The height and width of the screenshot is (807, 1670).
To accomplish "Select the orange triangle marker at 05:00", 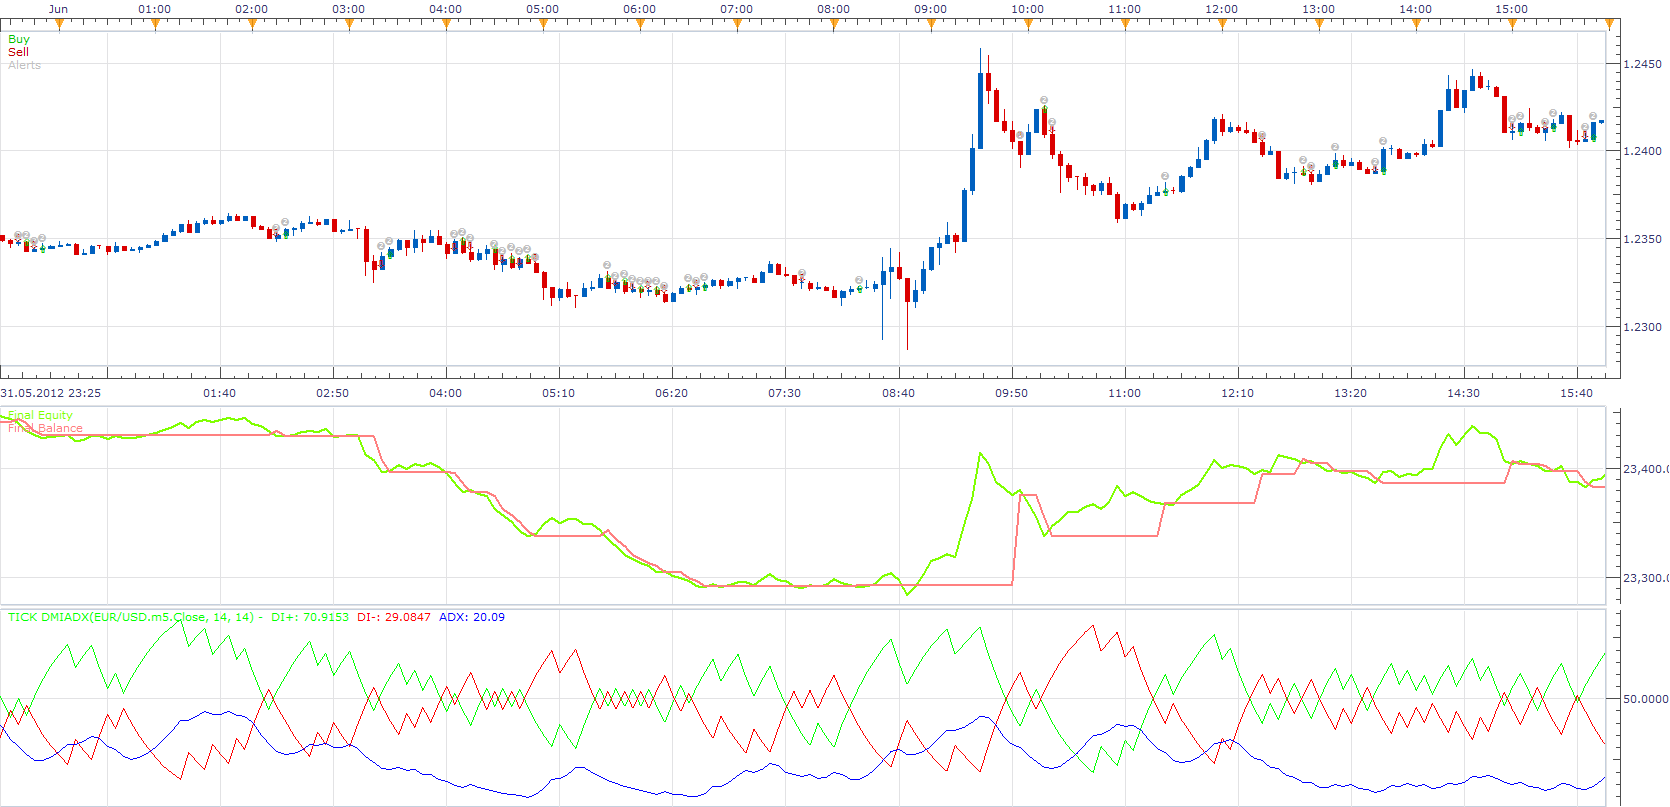I will pos(543,25).
